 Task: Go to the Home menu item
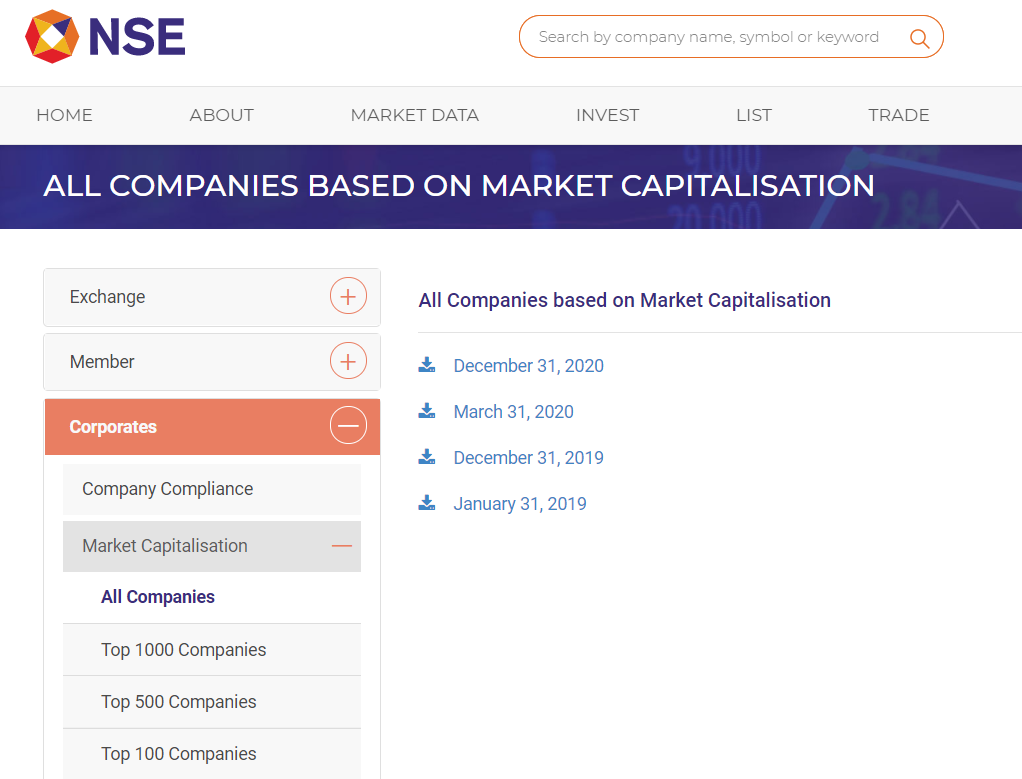[64, 115]
